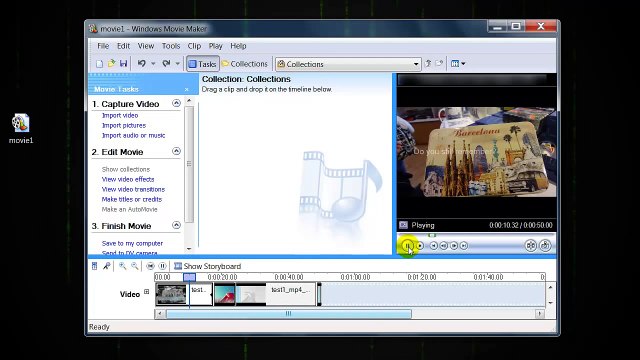The width and height of the screenshot is (640, 360).
Task: Pause the preview playback
Action: 407,246
